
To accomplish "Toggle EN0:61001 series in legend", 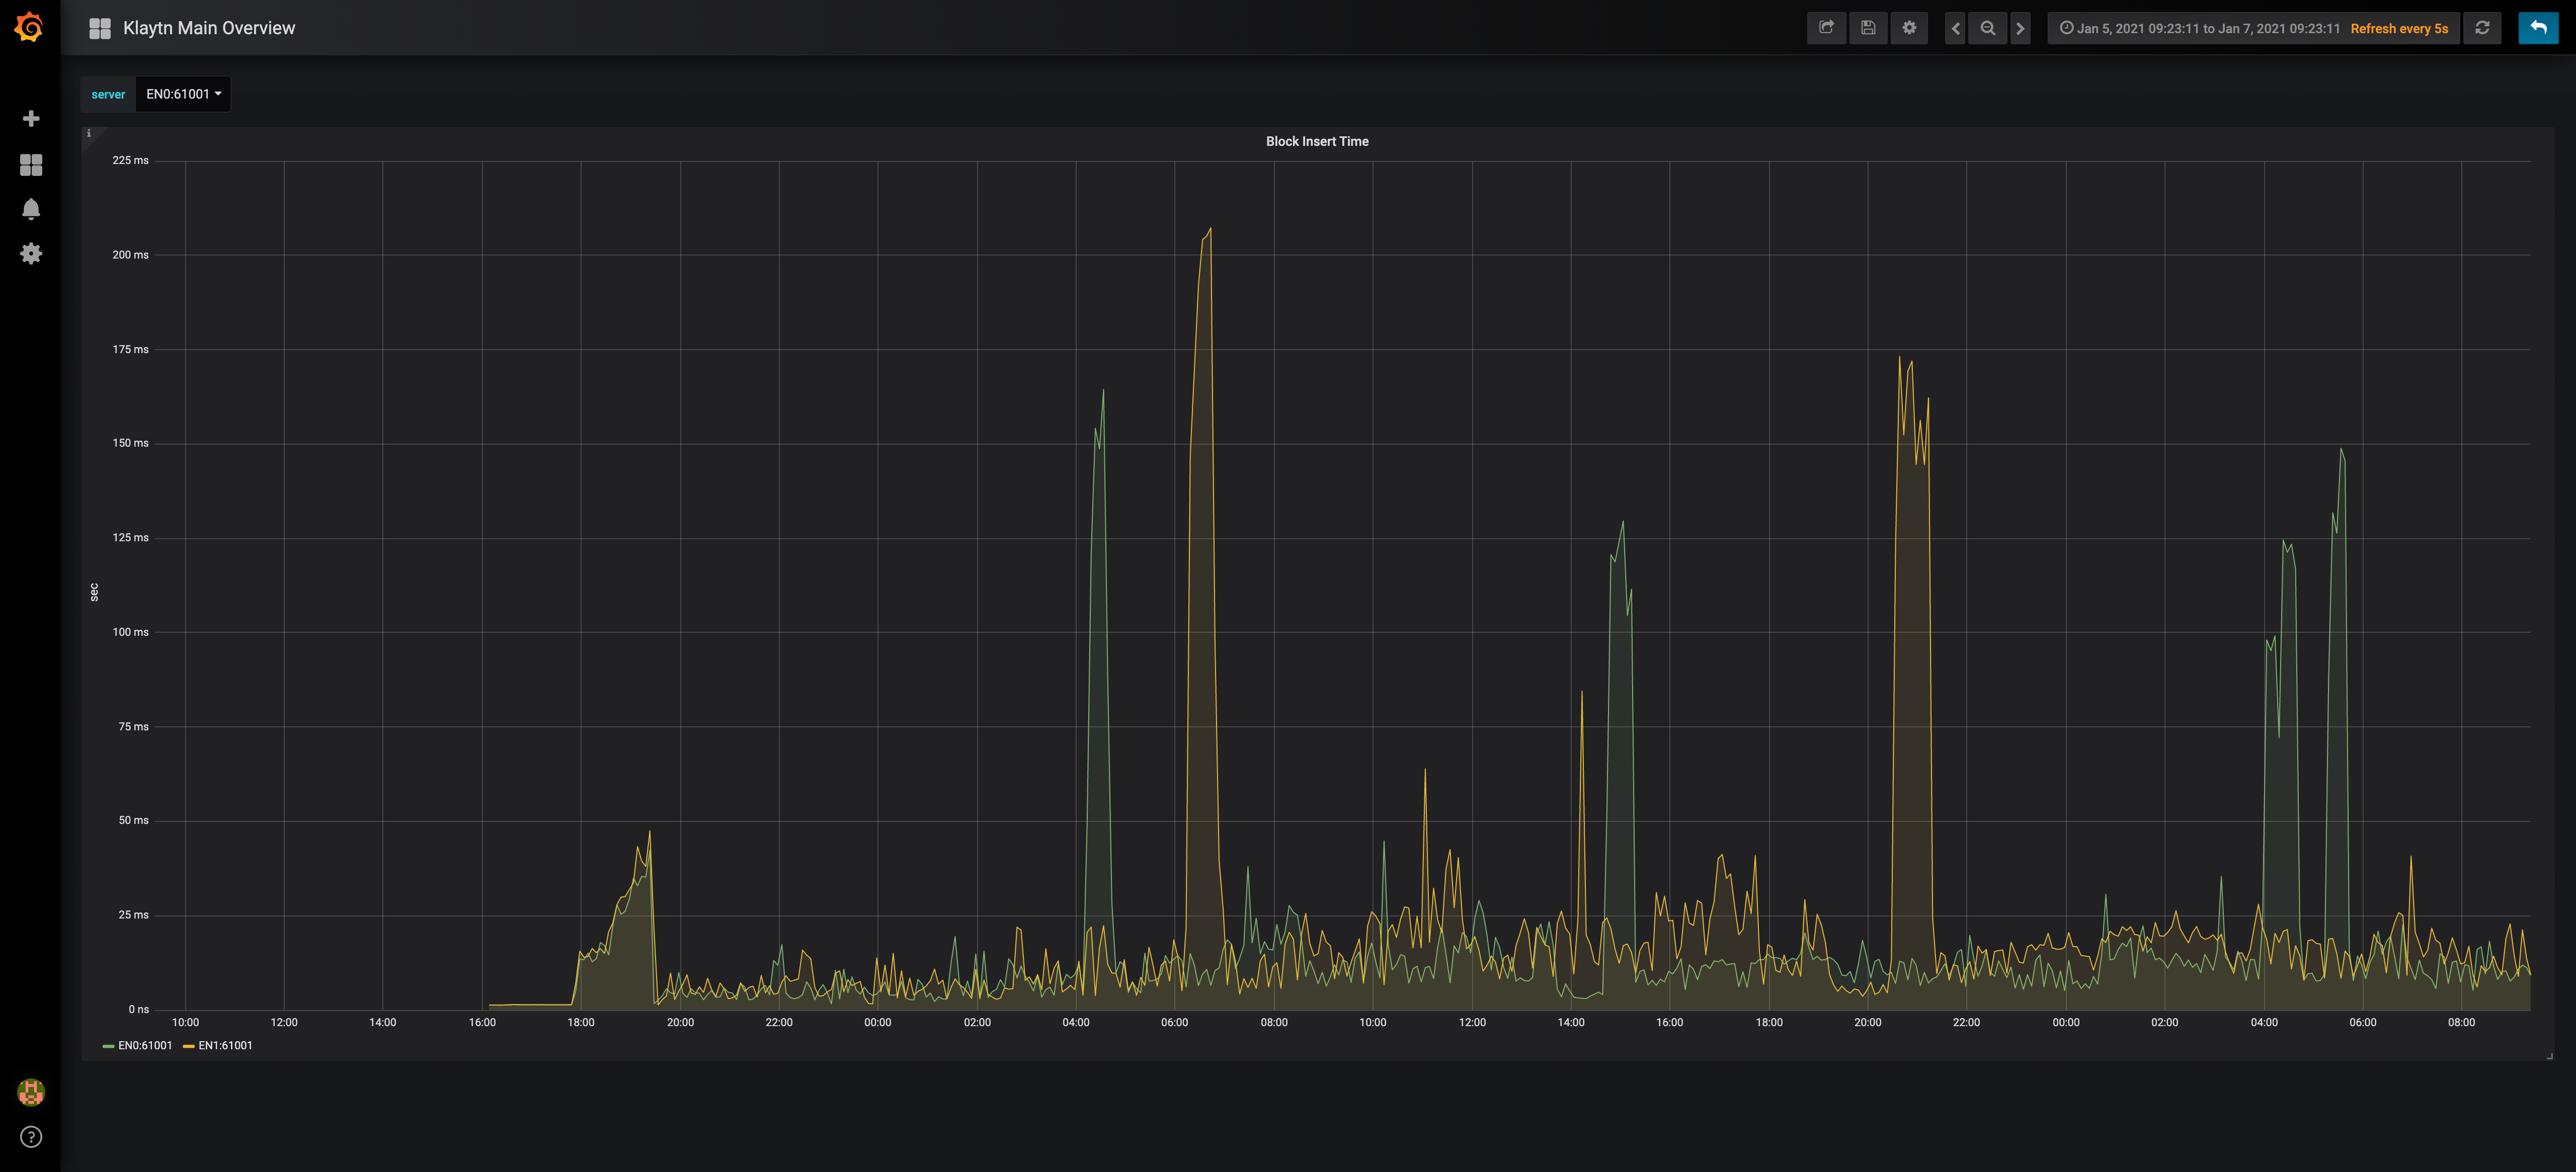I will tap(144, 1046).
